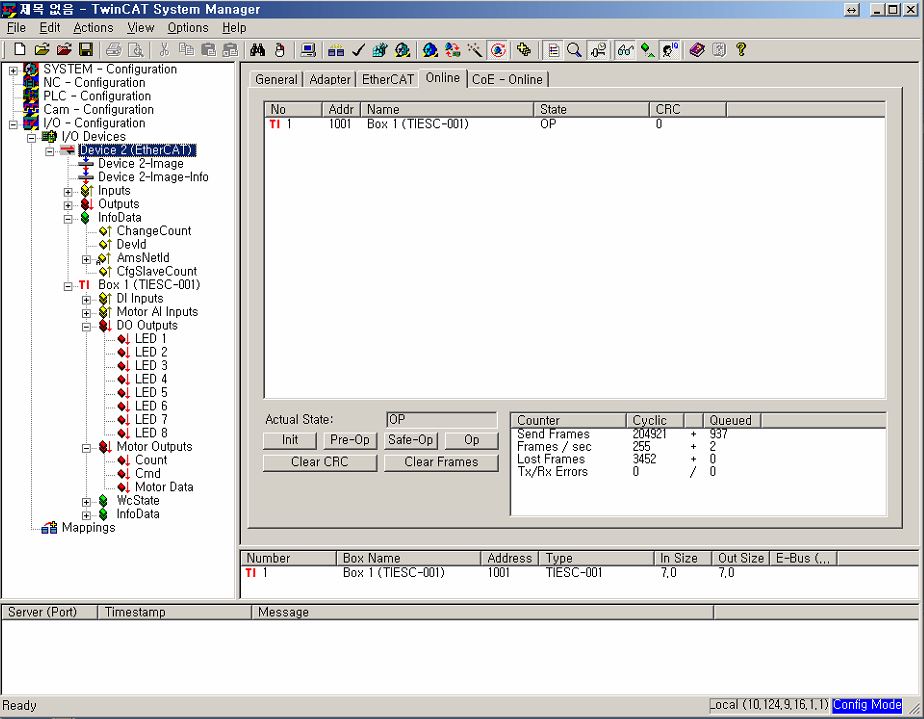This screenshot has width=924, height=719.
Task: Expand the SYSTEM - Configuration node
Action: point(13,71)
